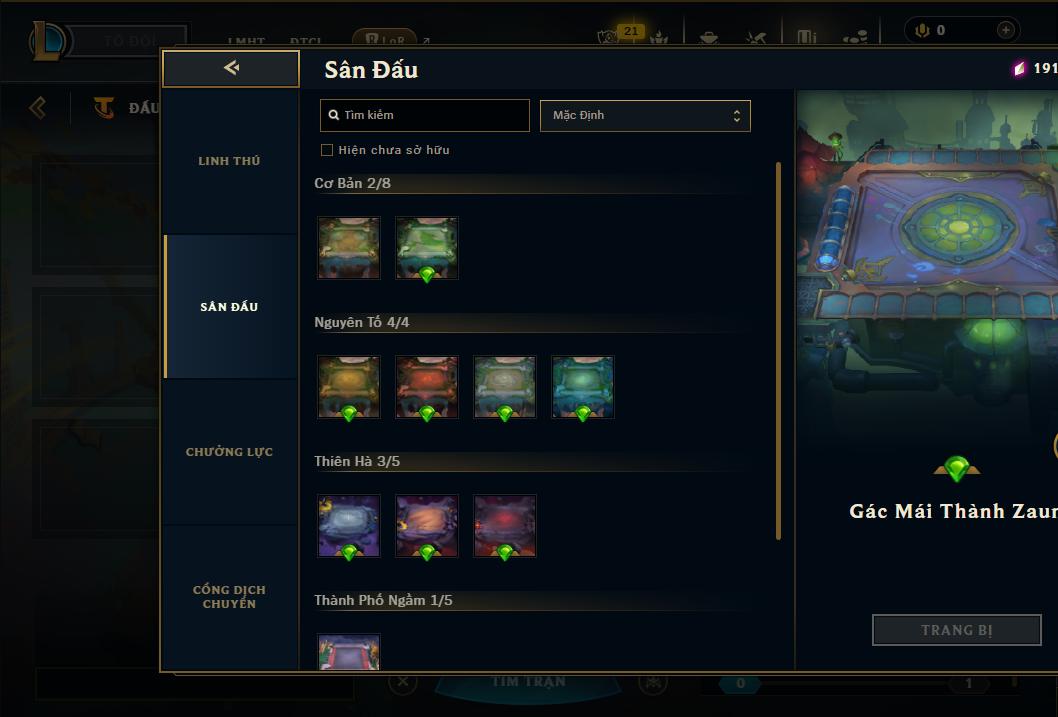This screenshot has width=1058, height=717.
Task: Pick the first Thiên Hà arena
Action: [x=349, y=526]
